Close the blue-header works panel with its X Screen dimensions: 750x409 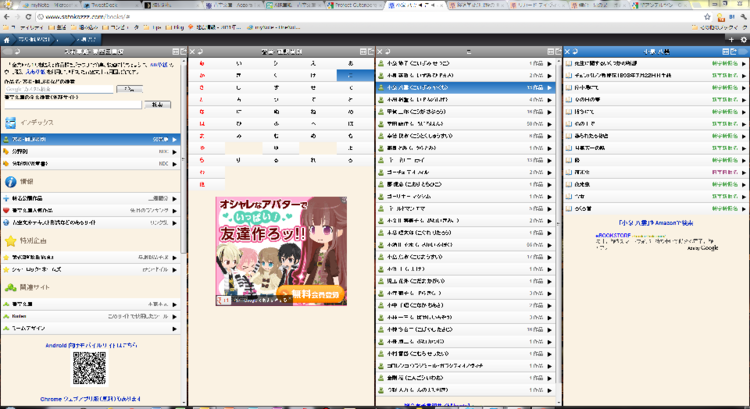567,51
